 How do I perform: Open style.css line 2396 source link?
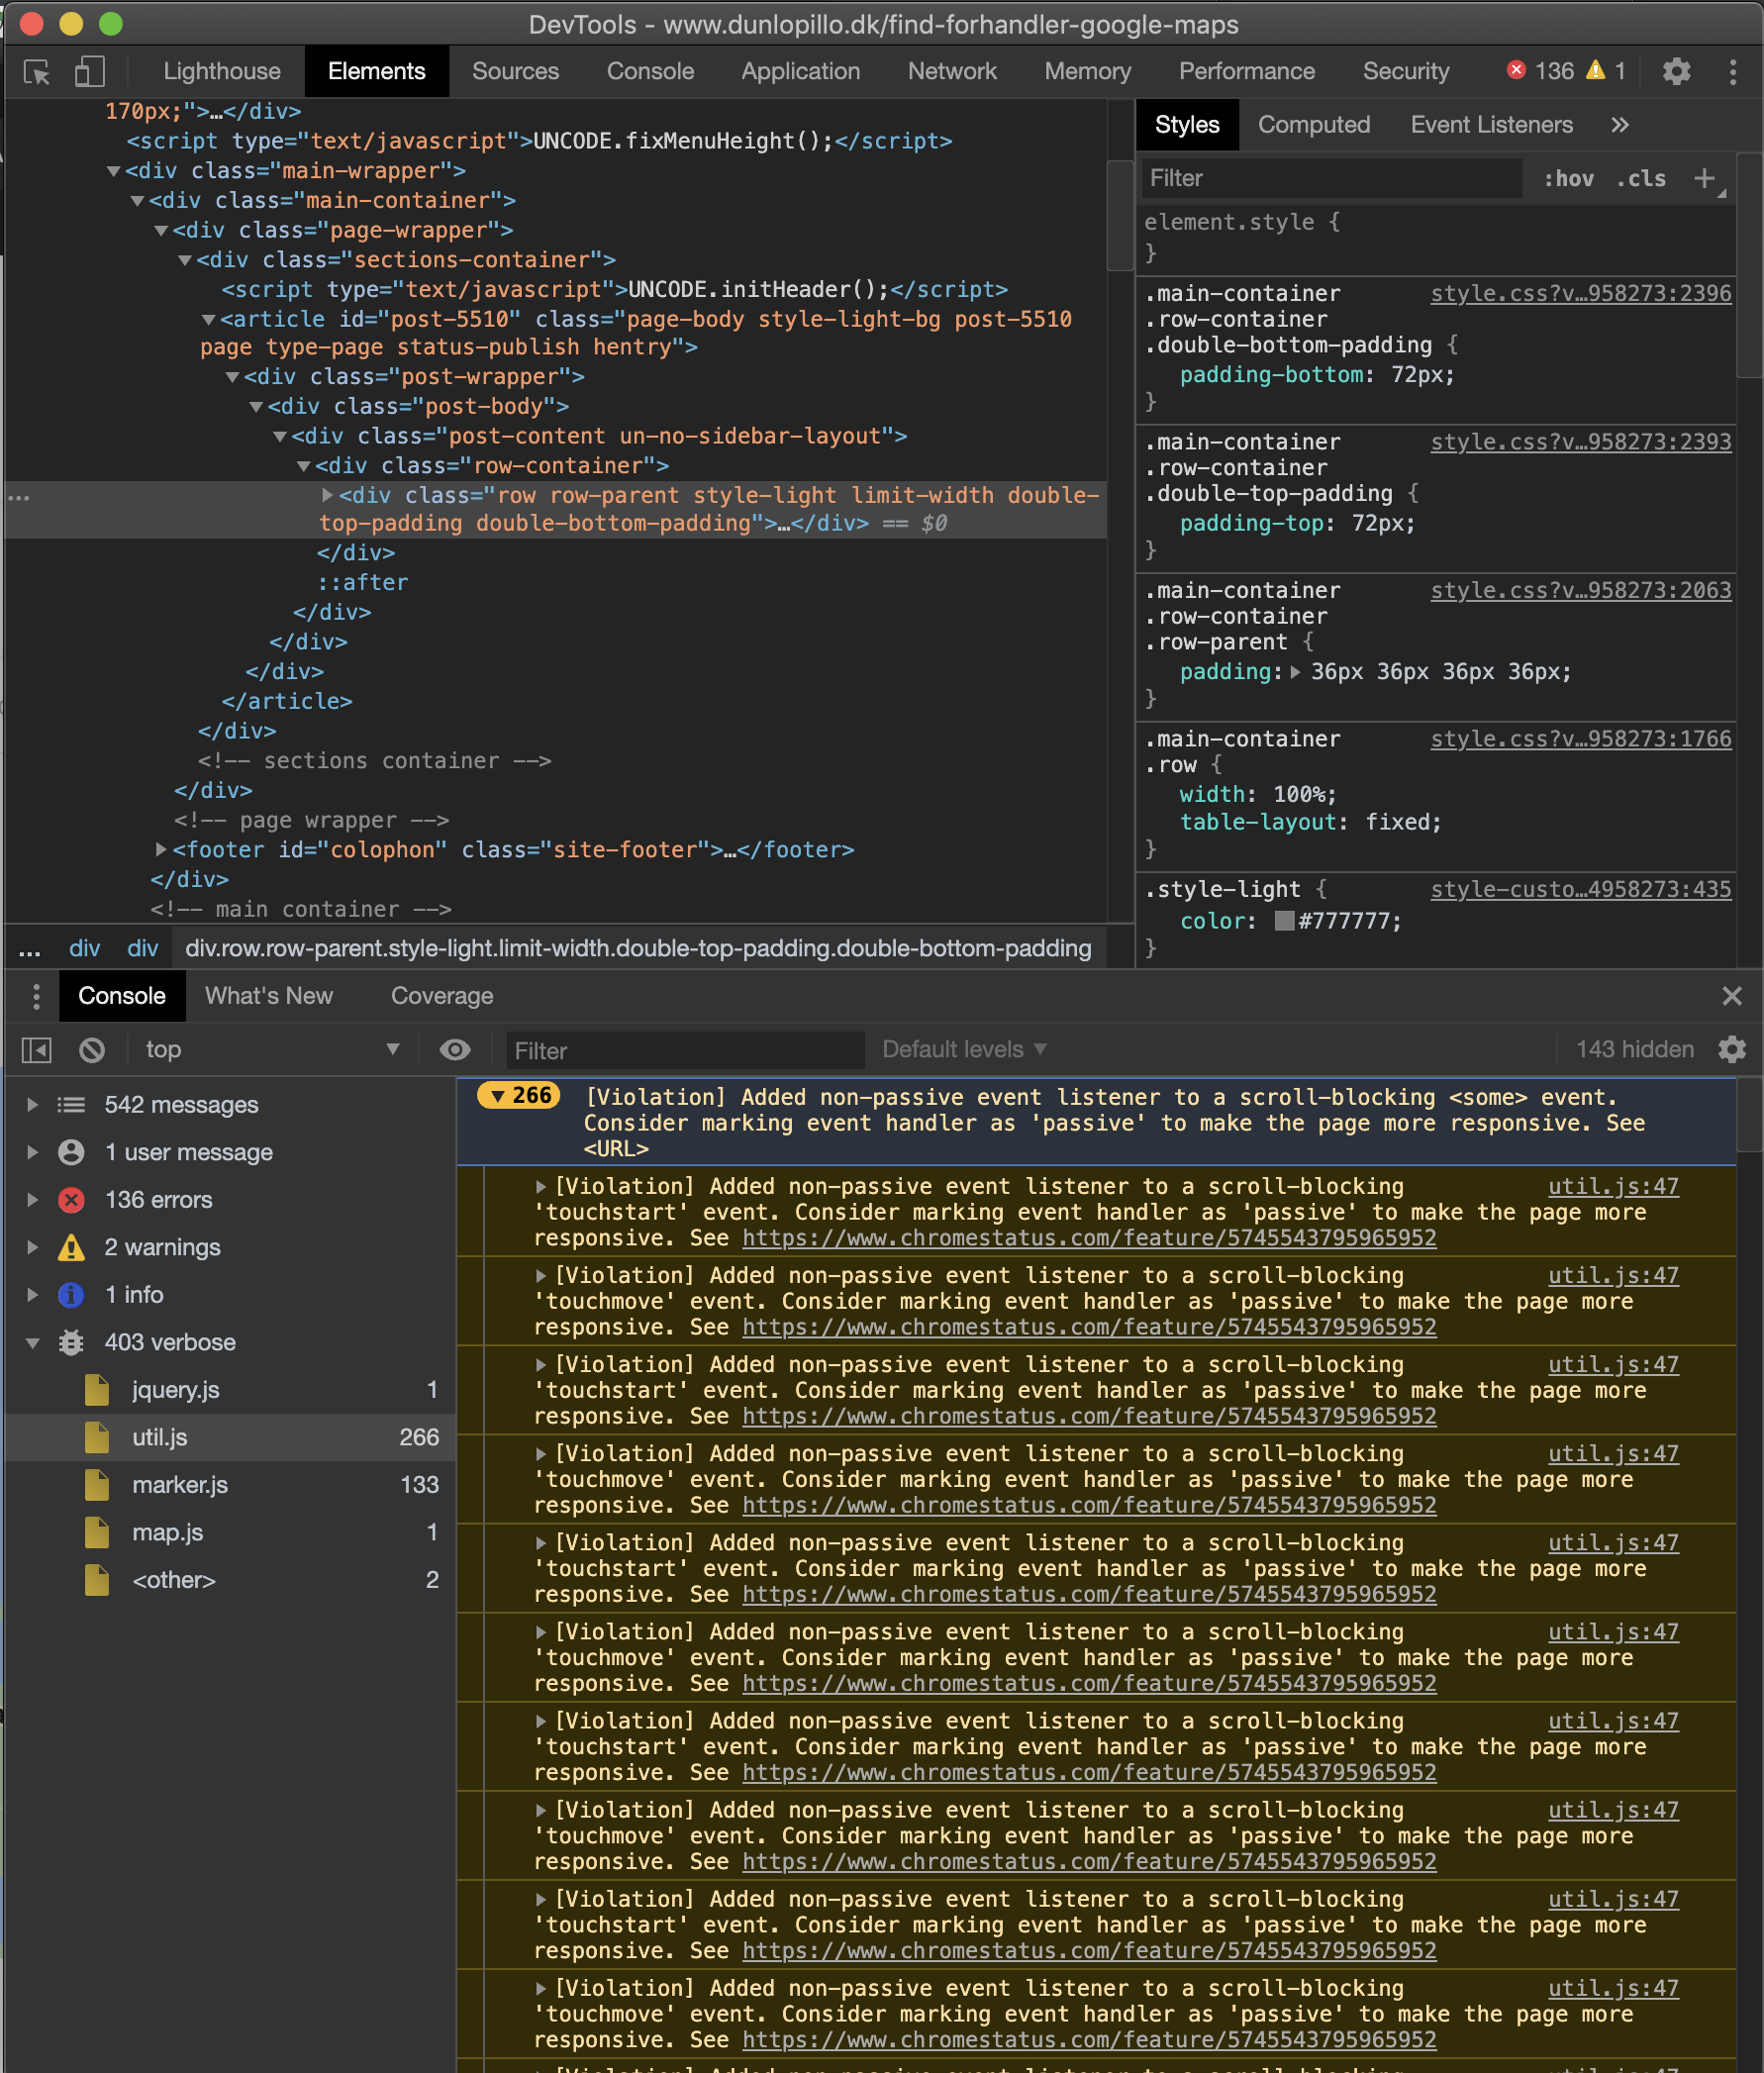[x=1580, y=294]
